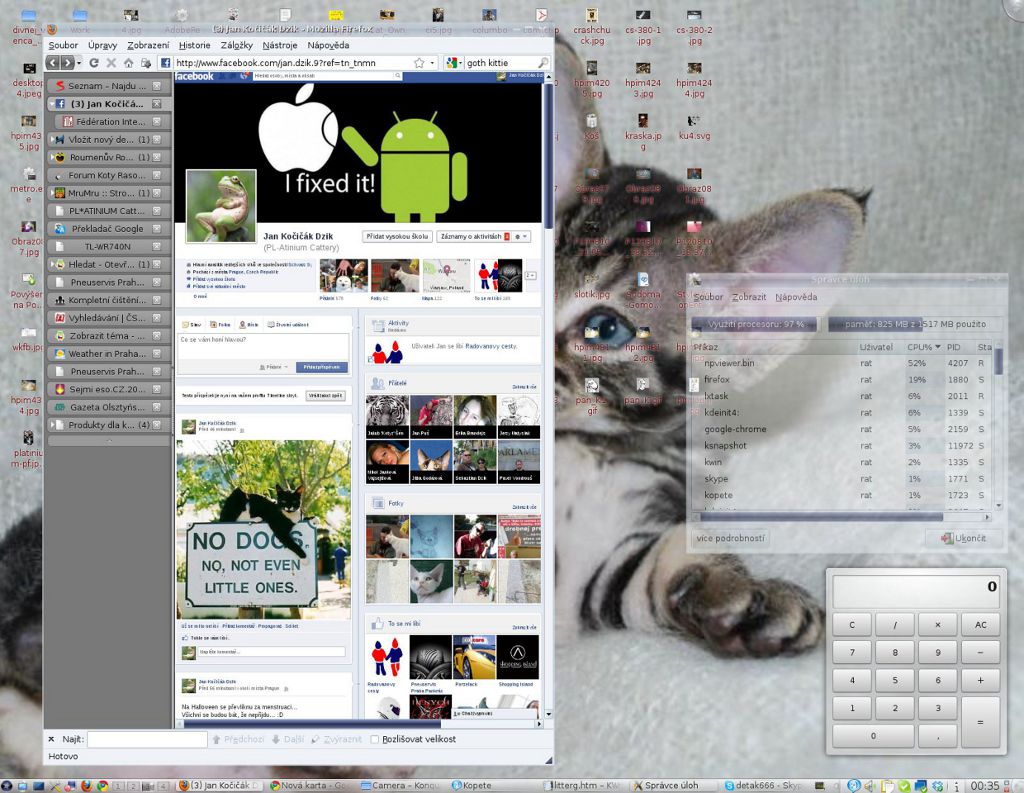Image resolution: width=1024 pixels, height=793 pixels.
Task: Expand the Vložit nový de... tab group
Action: click(52, 139)
